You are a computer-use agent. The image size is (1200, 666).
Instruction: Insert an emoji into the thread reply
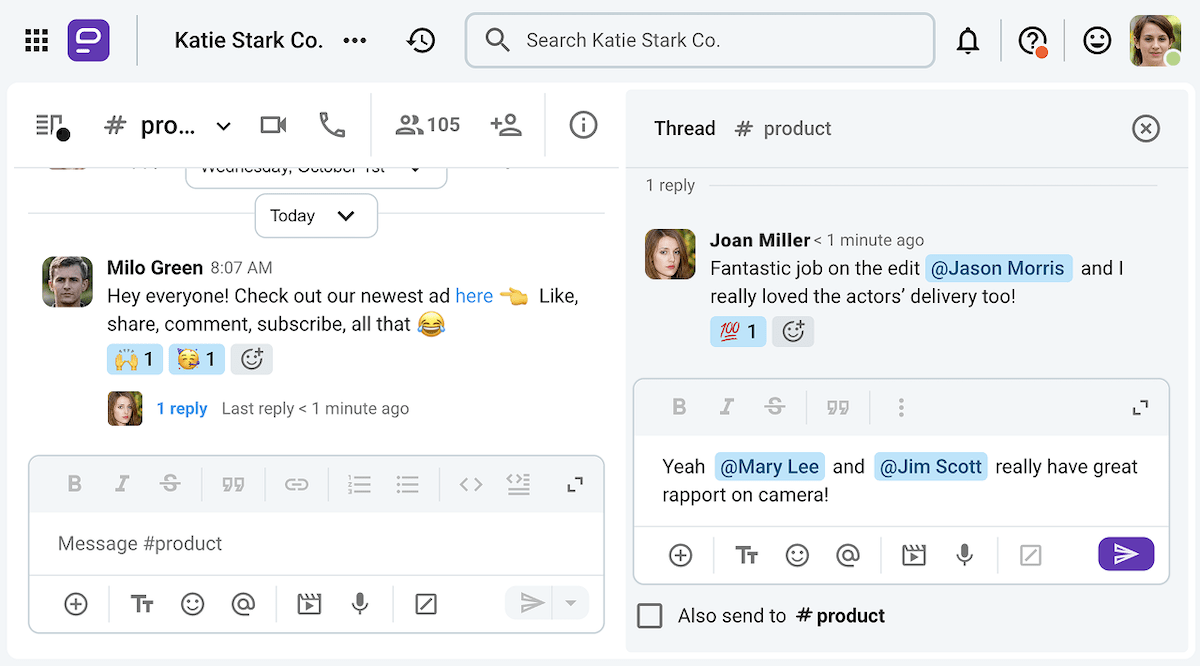[x=797, y=554]
